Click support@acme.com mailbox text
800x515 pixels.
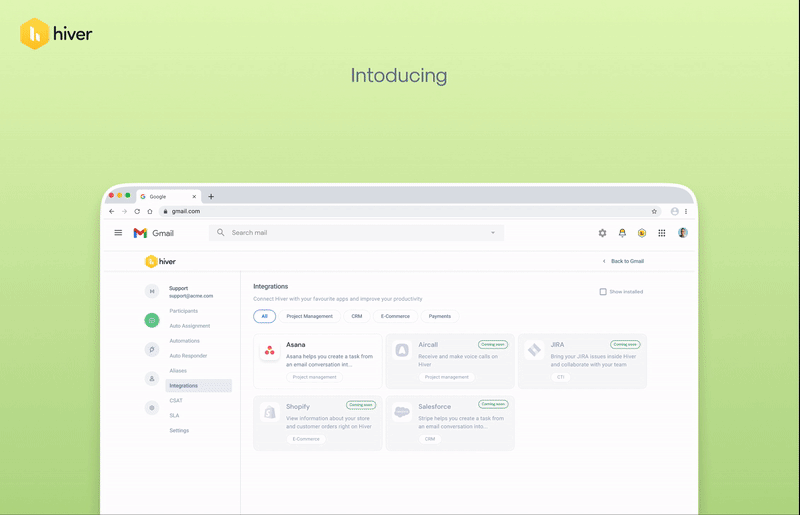click(191, 296)
